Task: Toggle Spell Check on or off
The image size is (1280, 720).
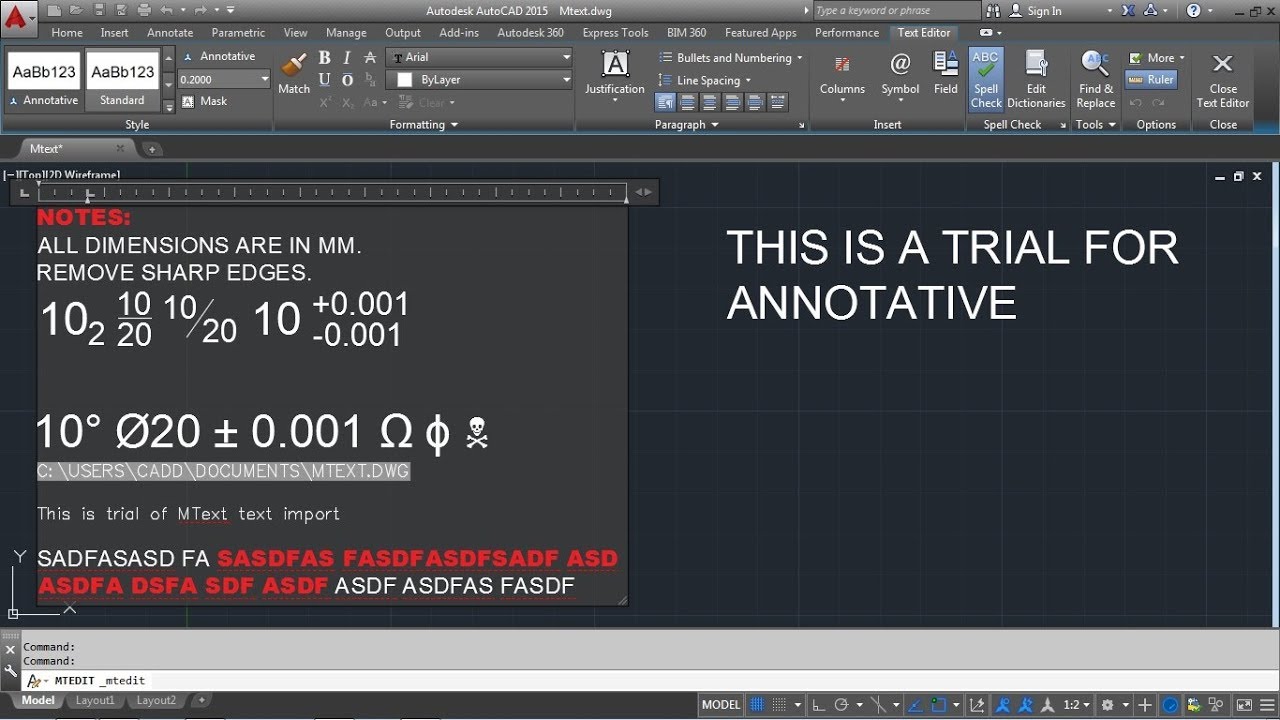Action: [985, 79]
